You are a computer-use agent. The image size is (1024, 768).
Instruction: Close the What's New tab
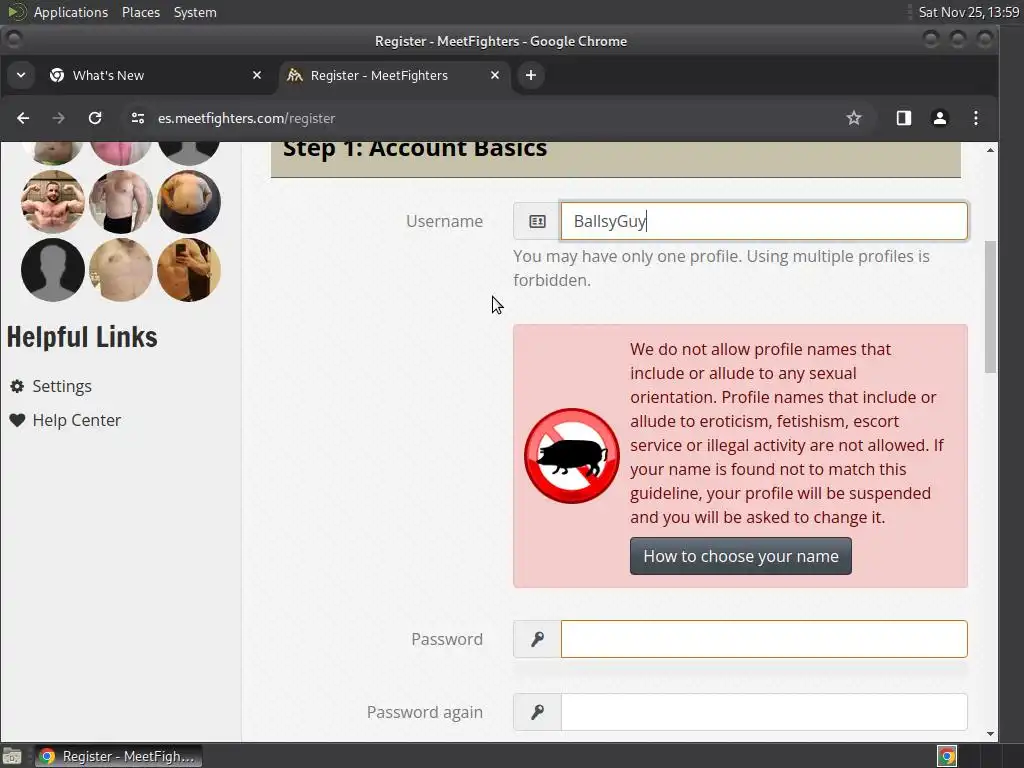(x=257, y=75)
